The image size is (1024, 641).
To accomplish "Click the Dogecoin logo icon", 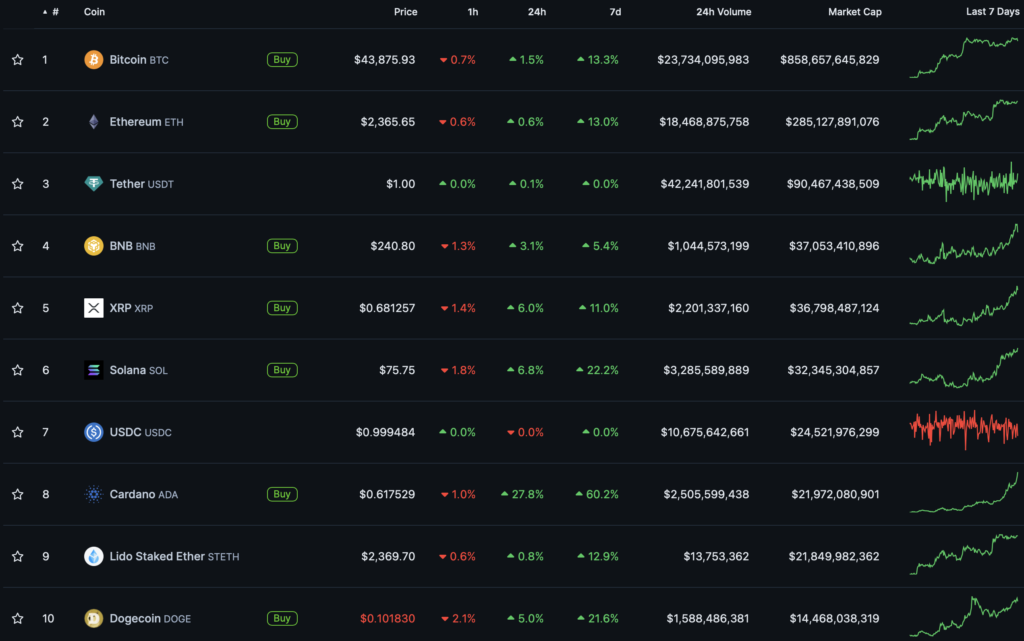I will click(x=93, y=618).
